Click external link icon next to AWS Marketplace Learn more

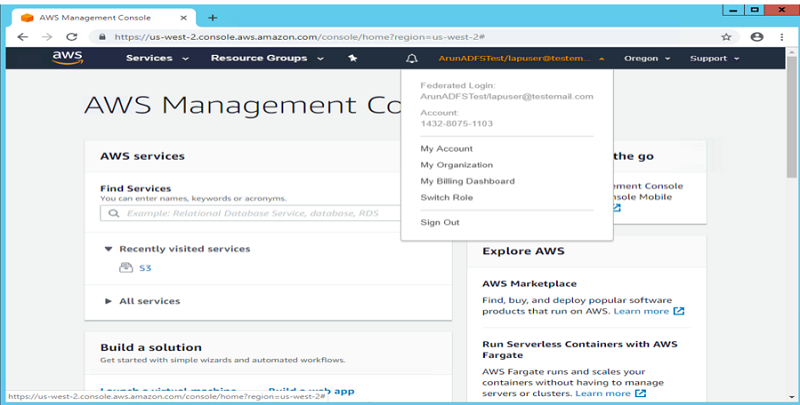(x=679, y=311)
